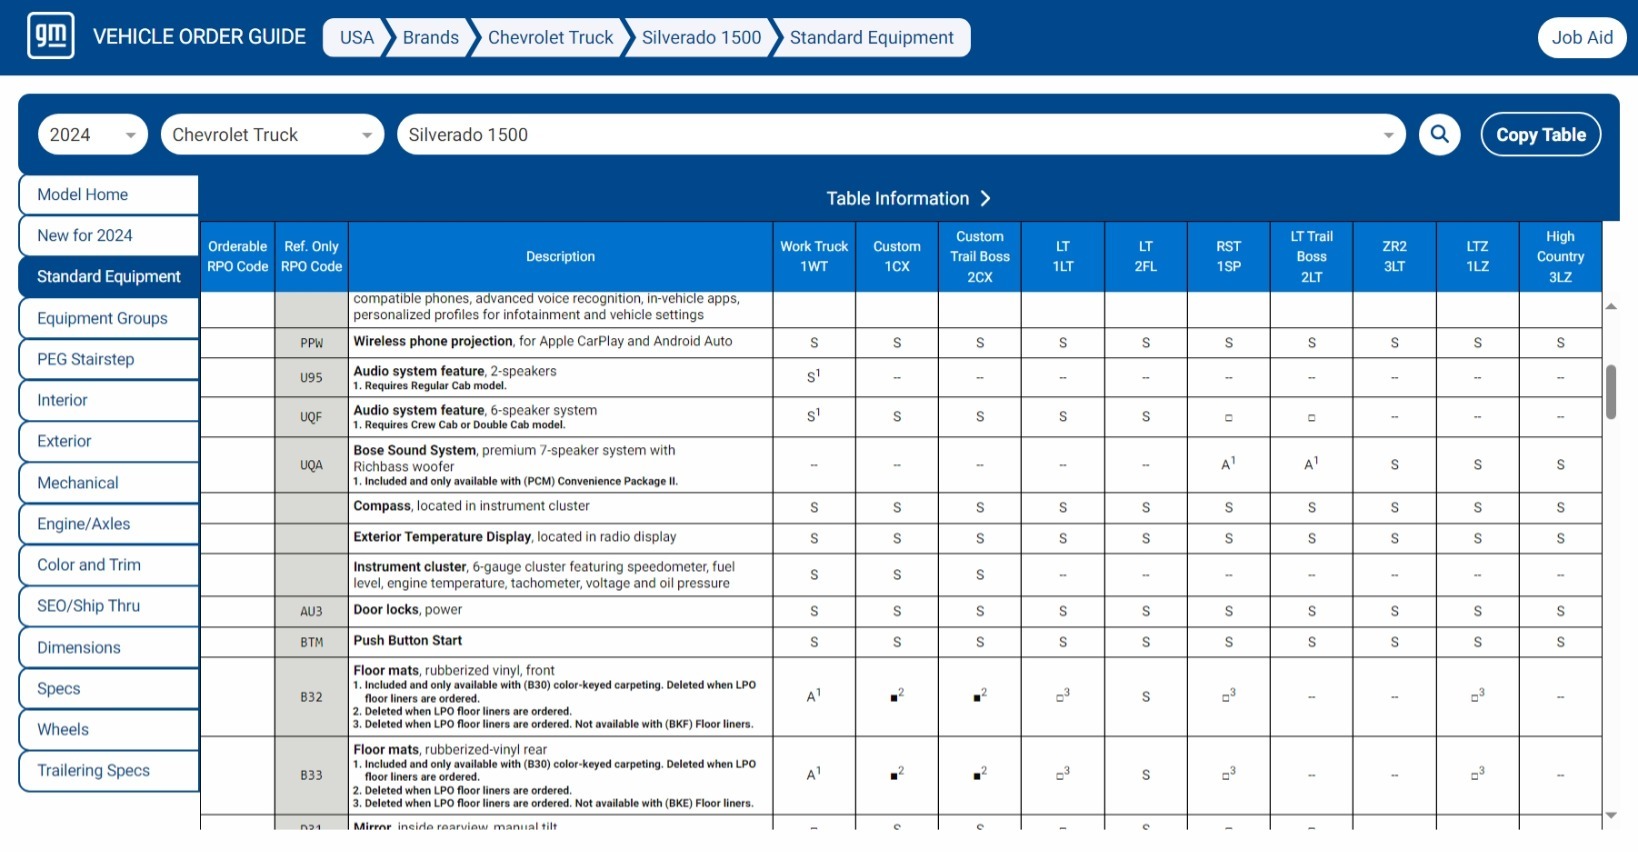Click the PPW RPO code cell
Screen dimensions: 1638x852
point(312,343)
